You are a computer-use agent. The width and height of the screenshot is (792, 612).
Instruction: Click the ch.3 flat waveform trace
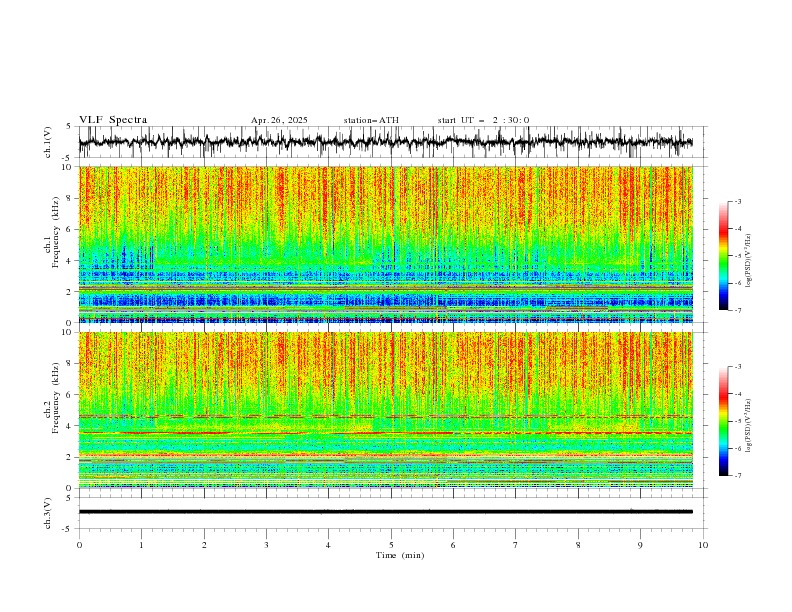coord(386,512)
